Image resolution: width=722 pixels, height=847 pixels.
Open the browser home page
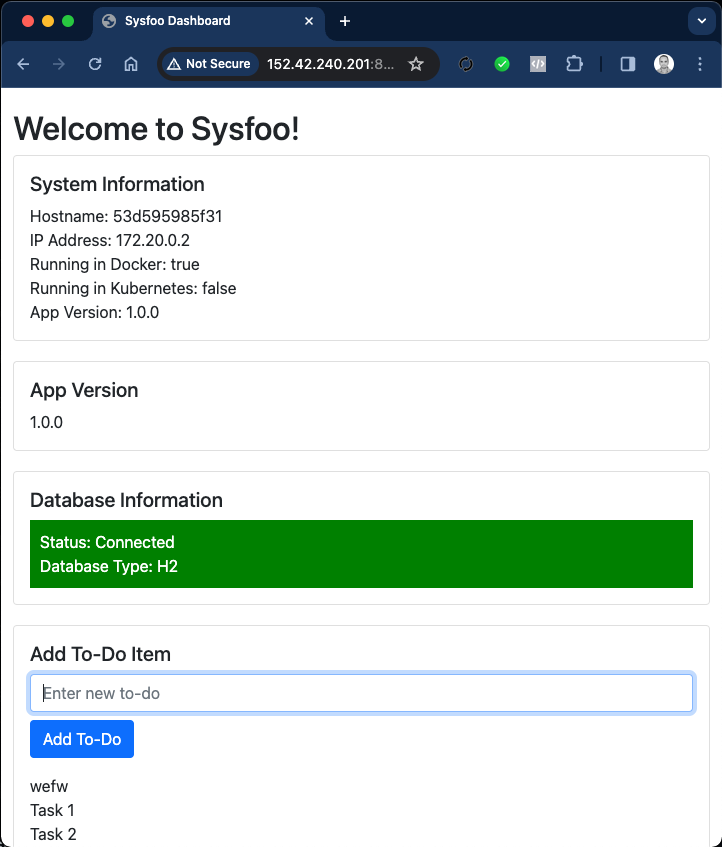click(131, 64)
